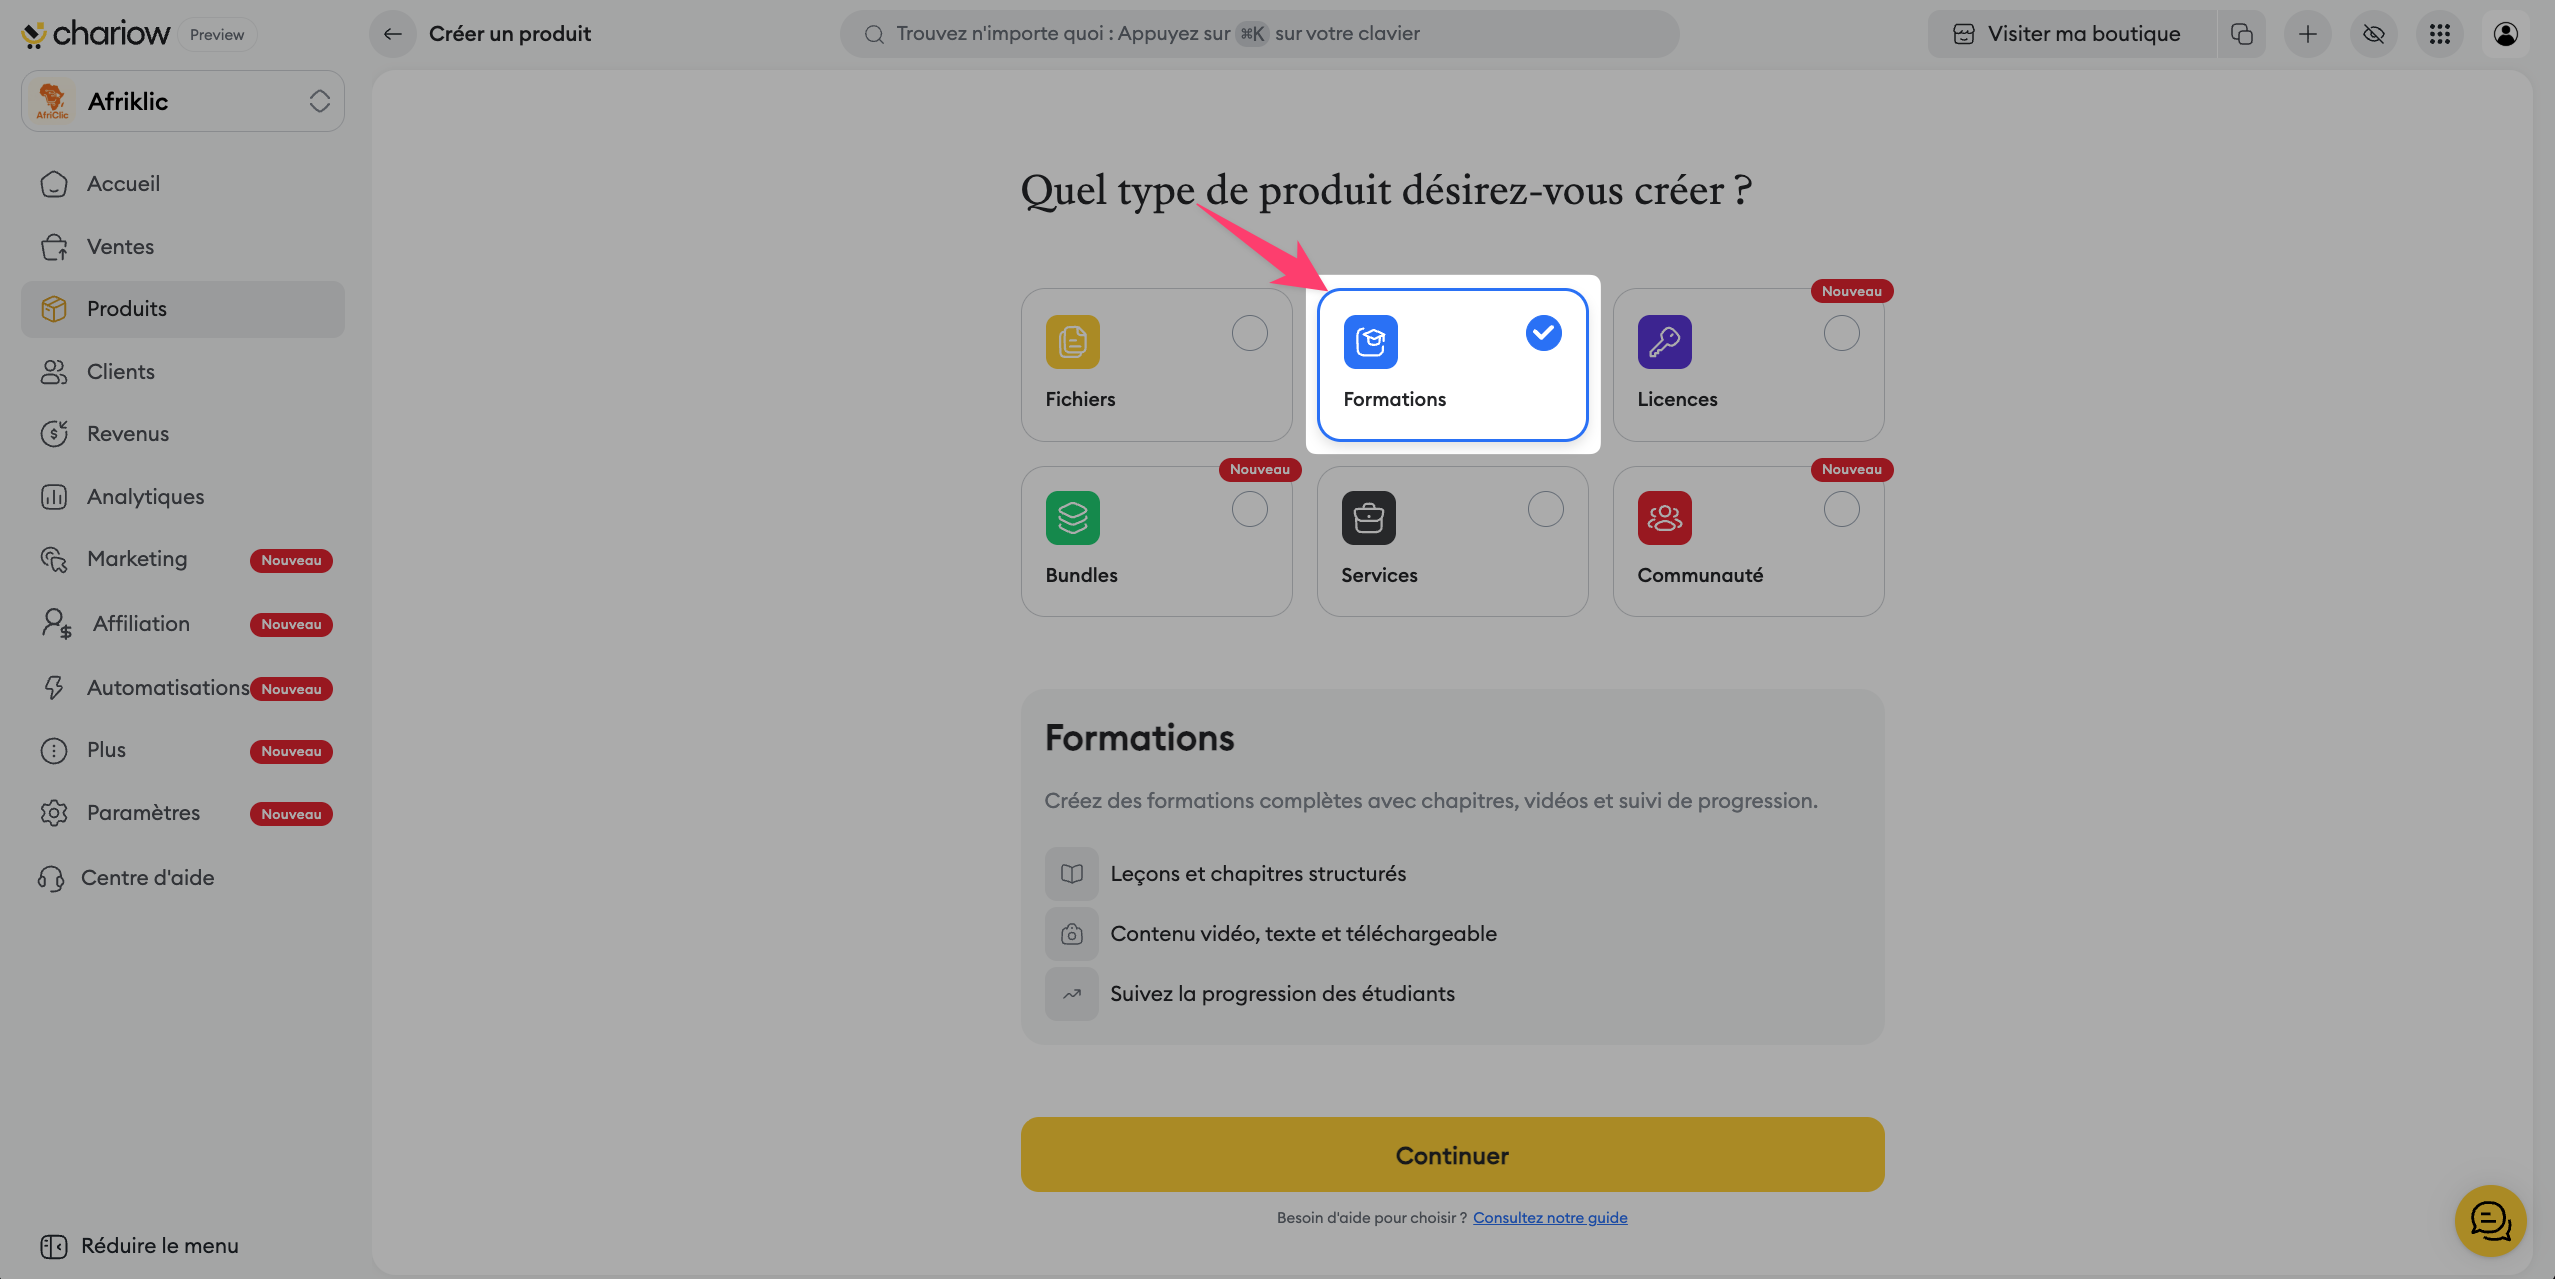Go to Analytiques in the sidebar
The width and height of the screenshot is (2555, 1279).
(145, 497)
